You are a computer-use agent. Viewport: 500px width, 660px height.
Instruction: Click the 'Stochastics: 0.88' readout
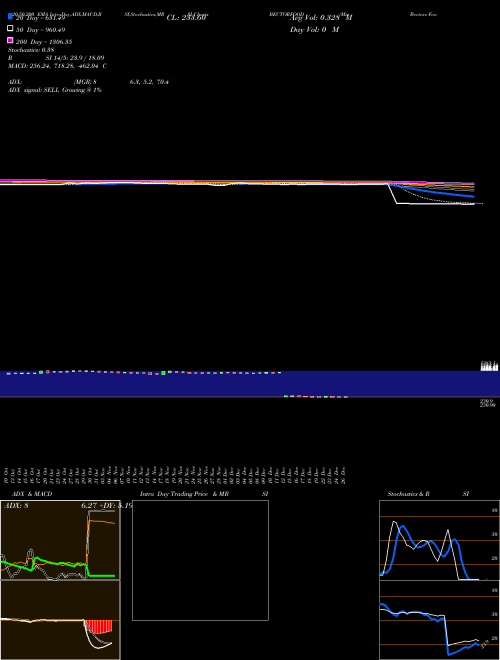(31, 50)
